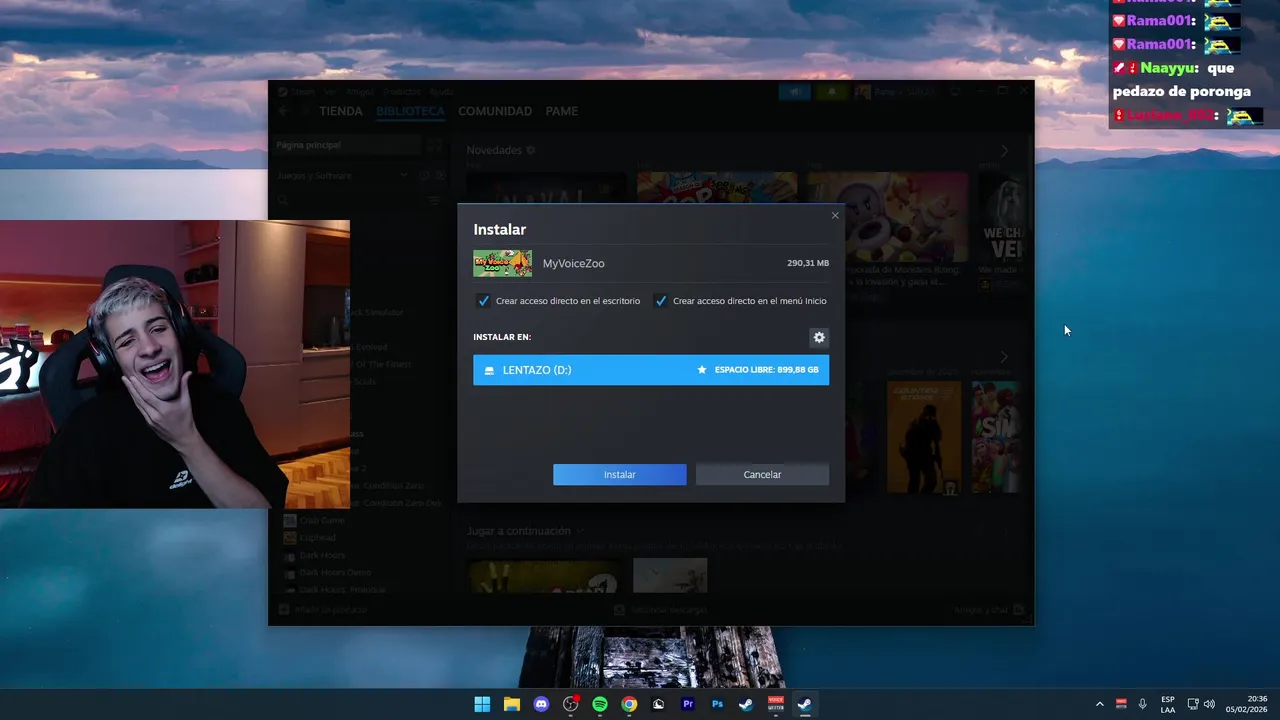Open Photoshop from taskbar
The width and height of the screenshot is (1280, 720).
(x=717, y=704)
